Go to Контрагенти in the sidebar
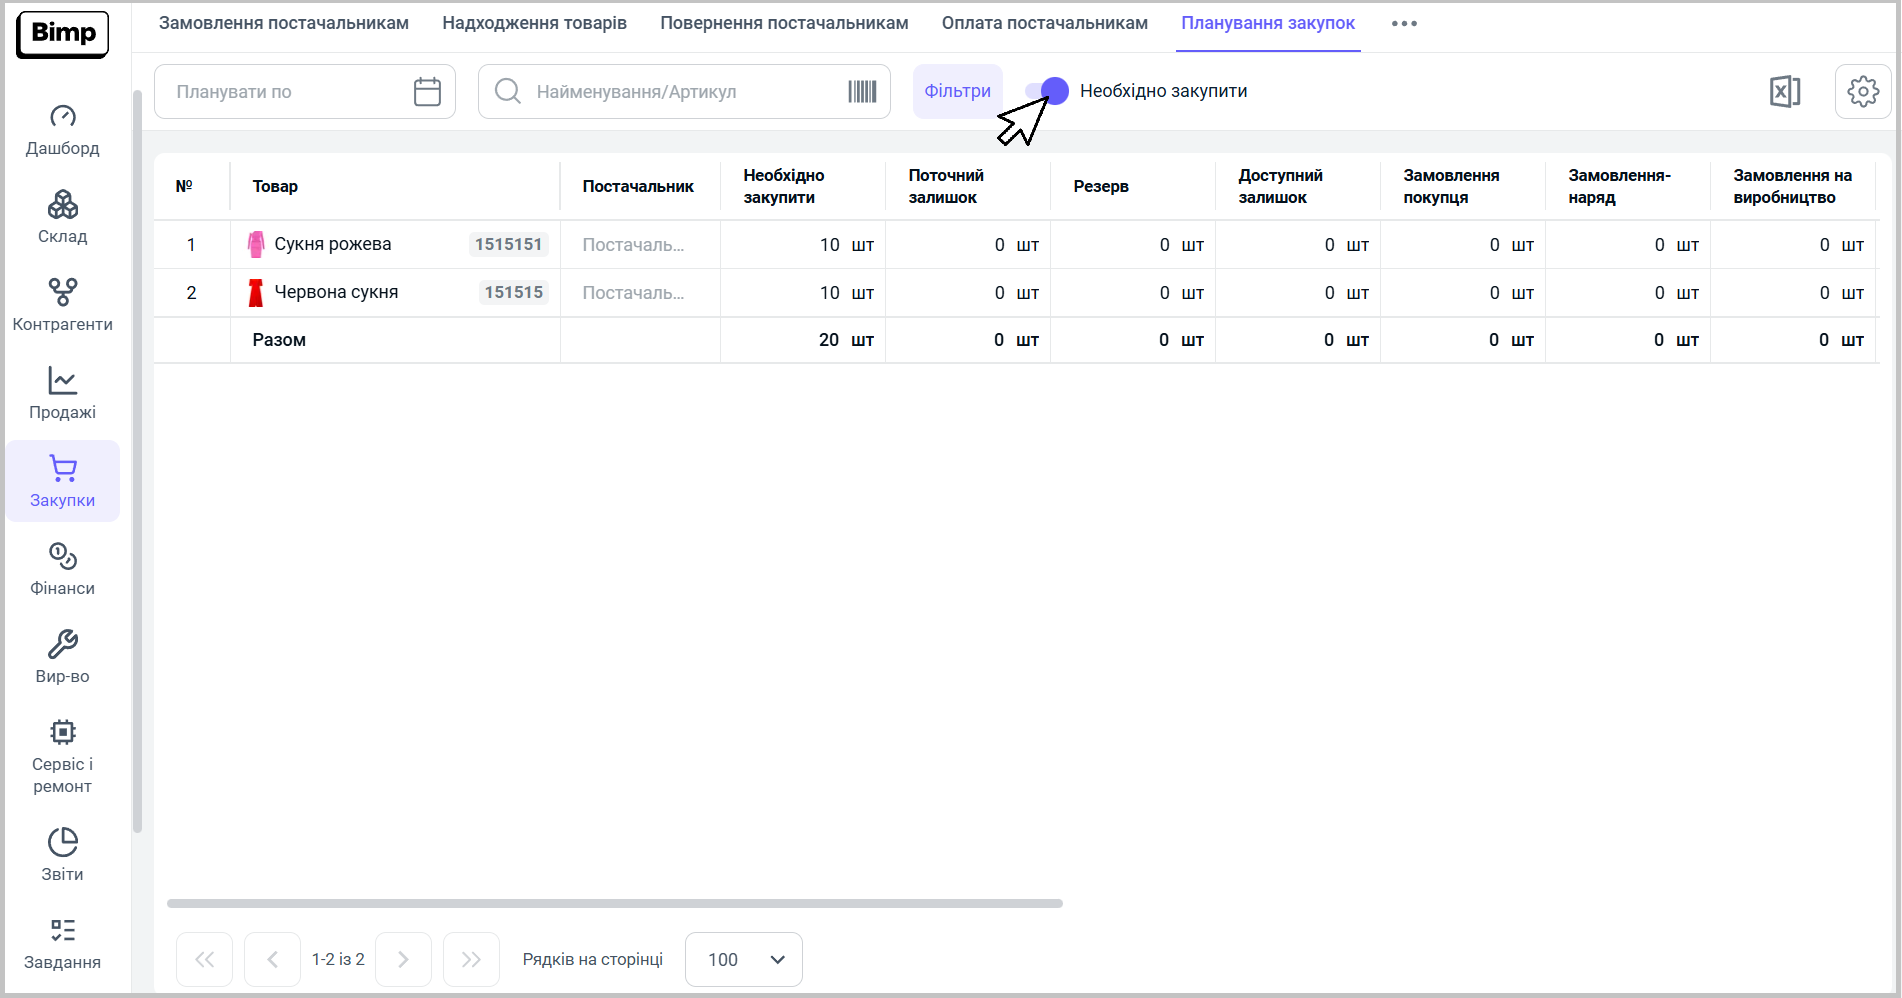 62,306
